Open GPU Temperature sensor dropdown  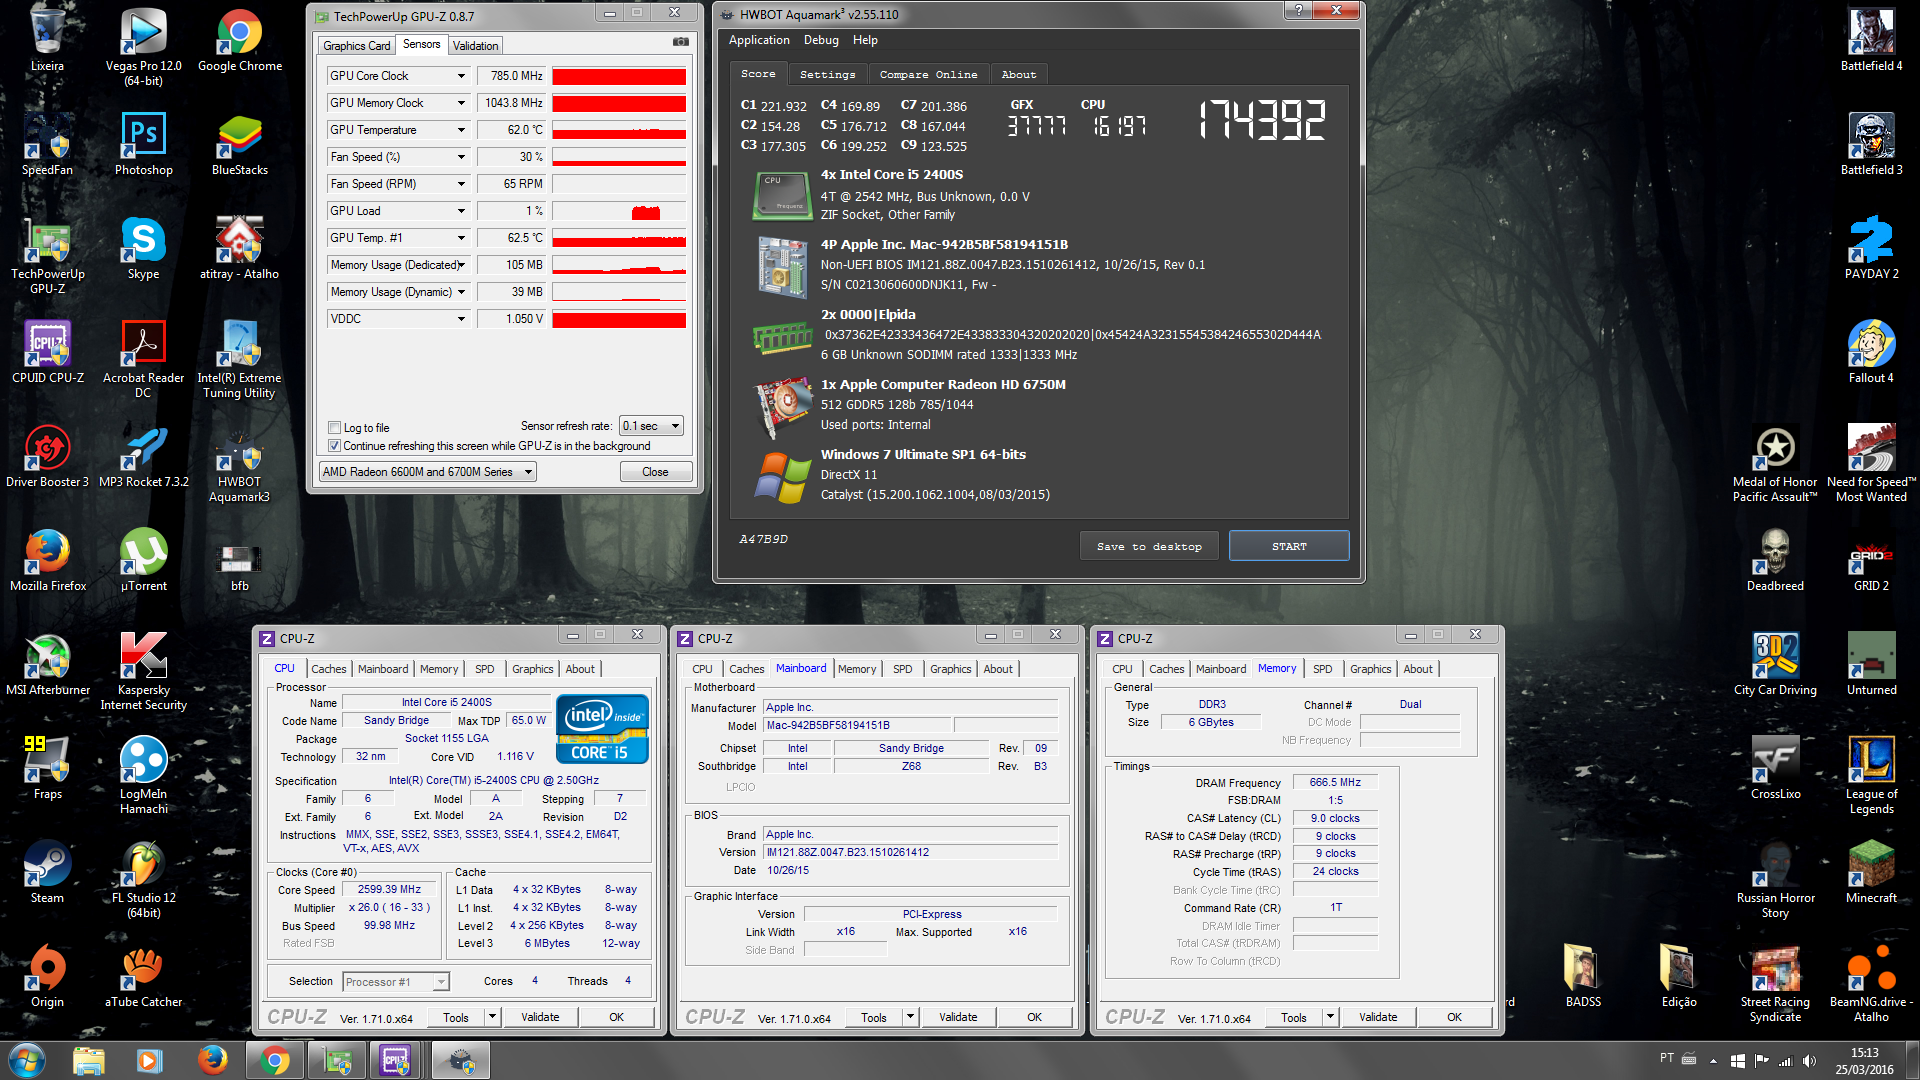[461, 130]
